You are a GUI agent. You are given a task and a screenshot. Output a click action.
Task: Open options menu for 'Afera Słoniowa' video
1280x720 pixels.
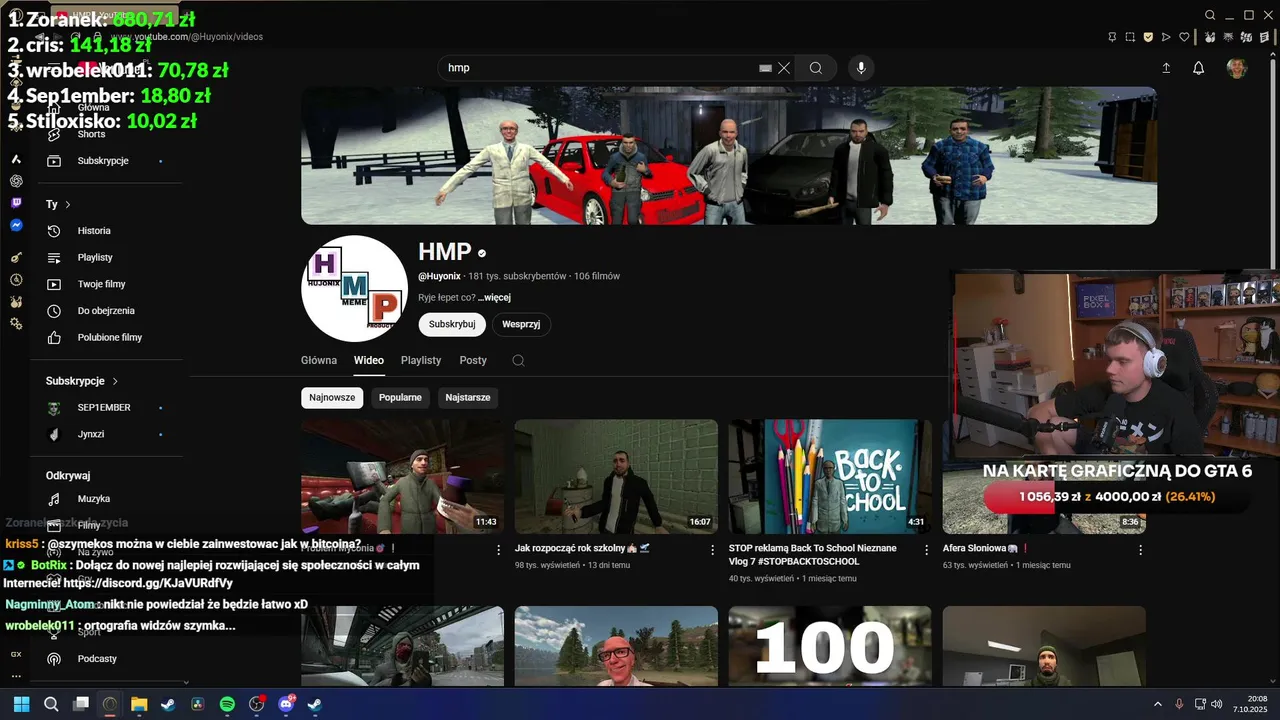click(x=1140, y=549)
